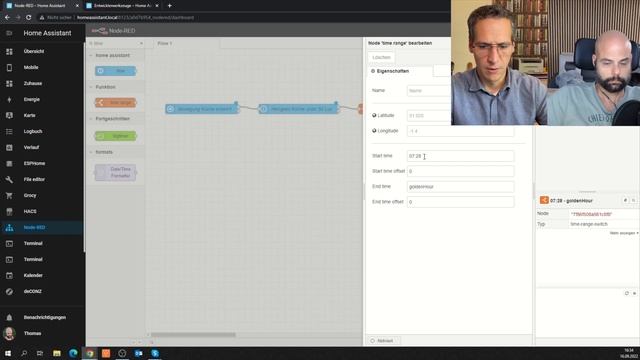Expand Mehr anzeigen in the info panel
Screen dimensions: 640x360
624,233
